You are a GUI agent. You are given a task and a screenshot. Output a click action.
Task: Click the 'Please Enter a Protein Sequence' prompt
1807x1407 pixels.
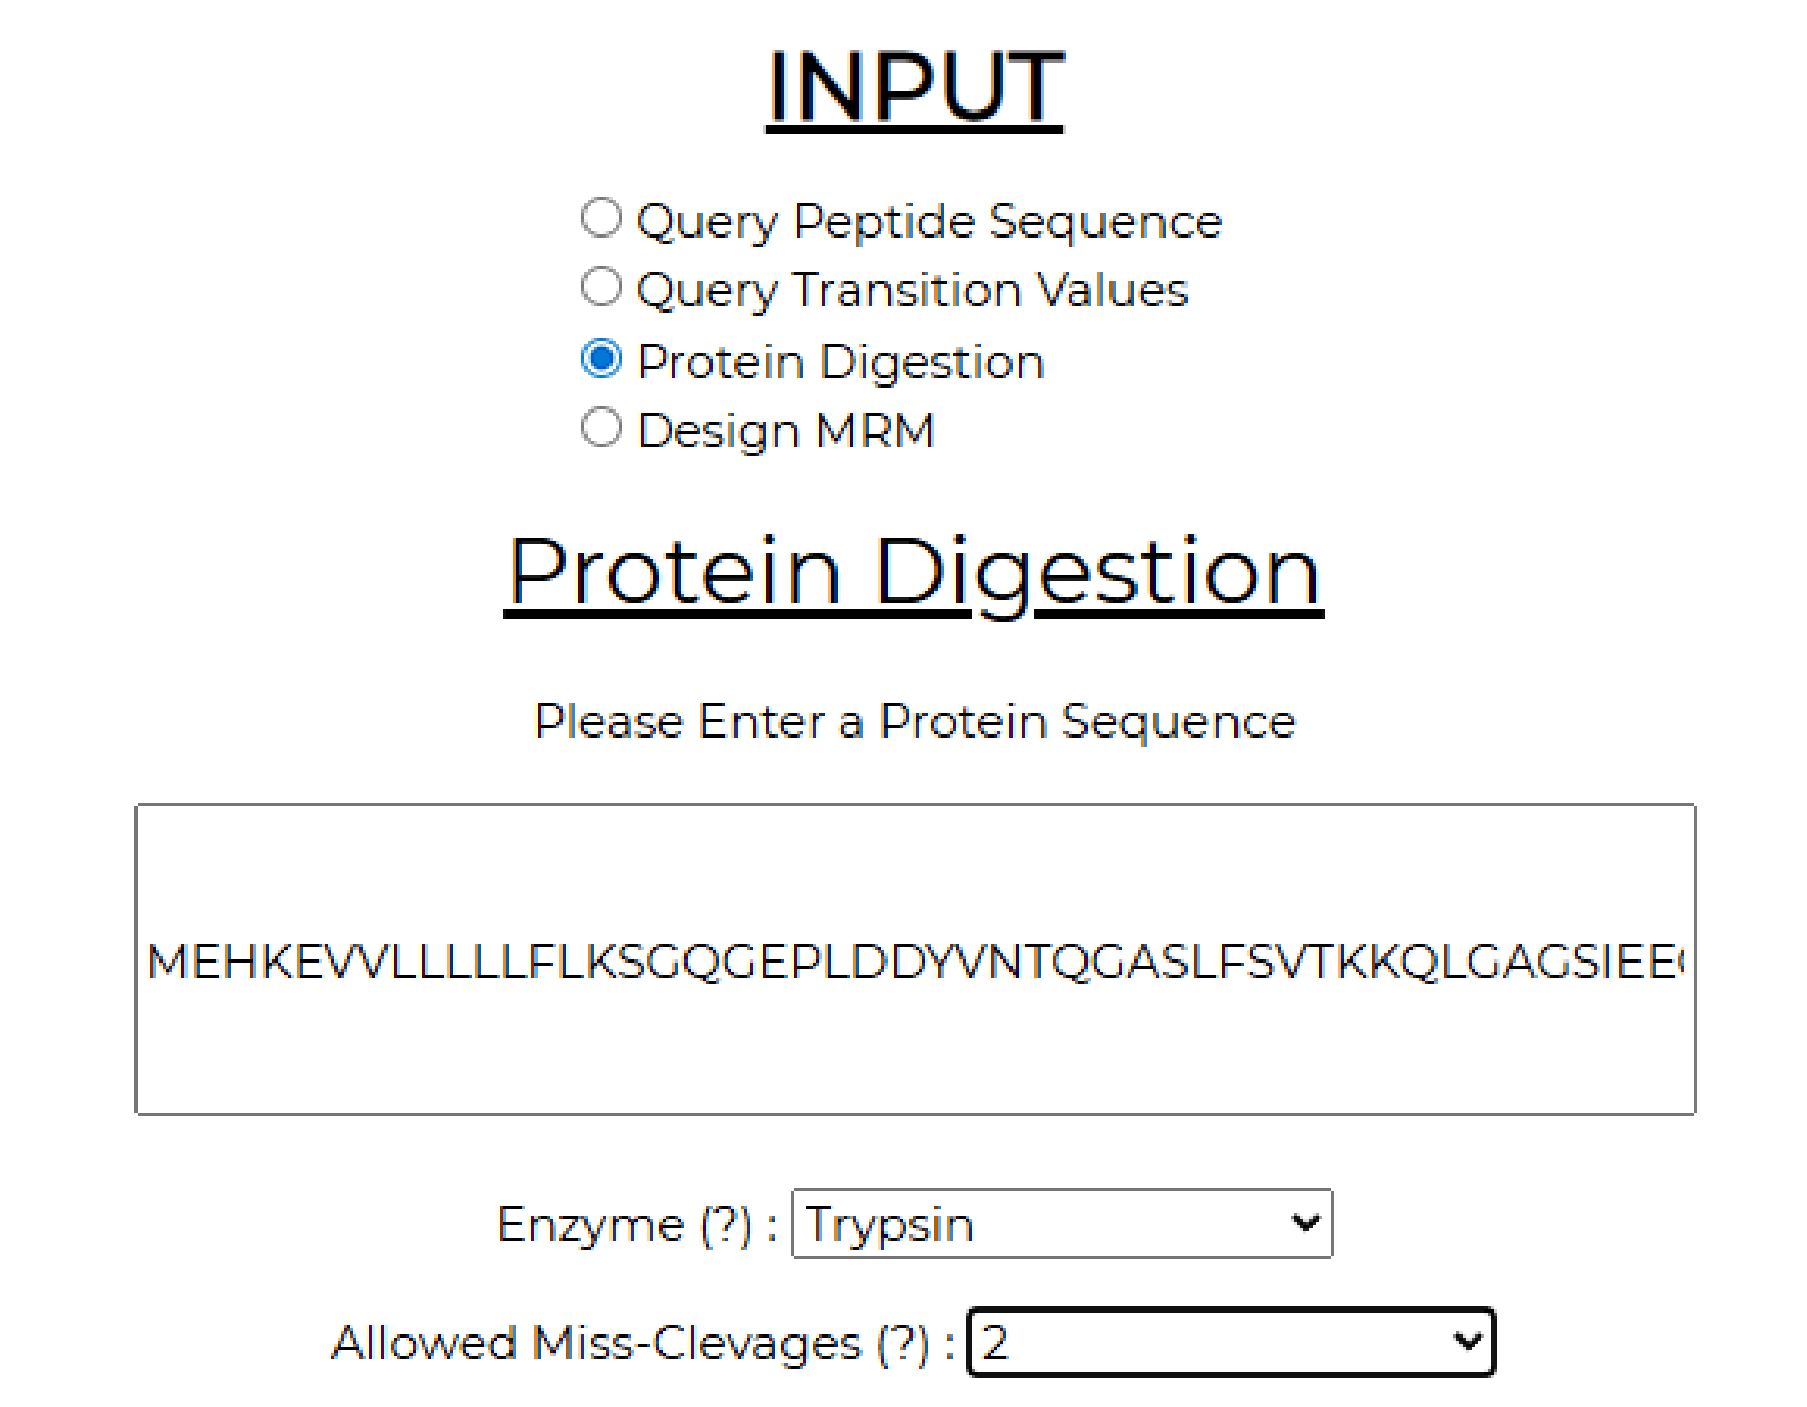click(915, 721)
